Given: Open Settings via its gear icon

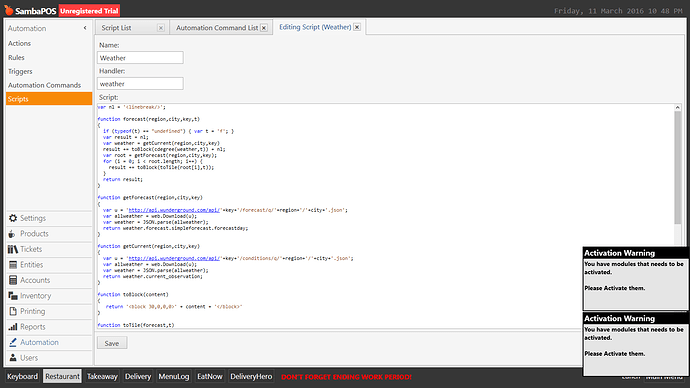Looking at the screenshot, I should [x=13, y=218].
